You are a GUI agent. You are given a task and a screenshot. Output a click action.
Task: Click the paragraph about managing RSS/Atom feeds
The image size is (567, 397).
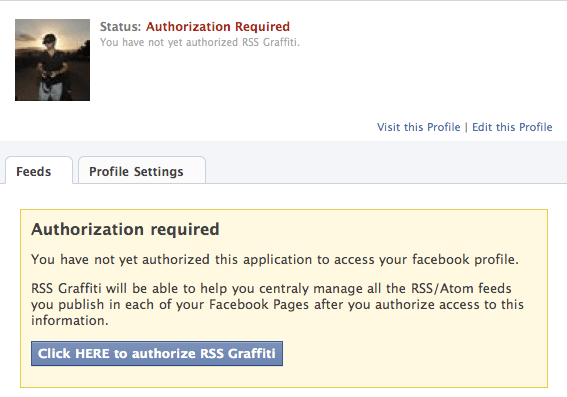(x=277, y=304)
